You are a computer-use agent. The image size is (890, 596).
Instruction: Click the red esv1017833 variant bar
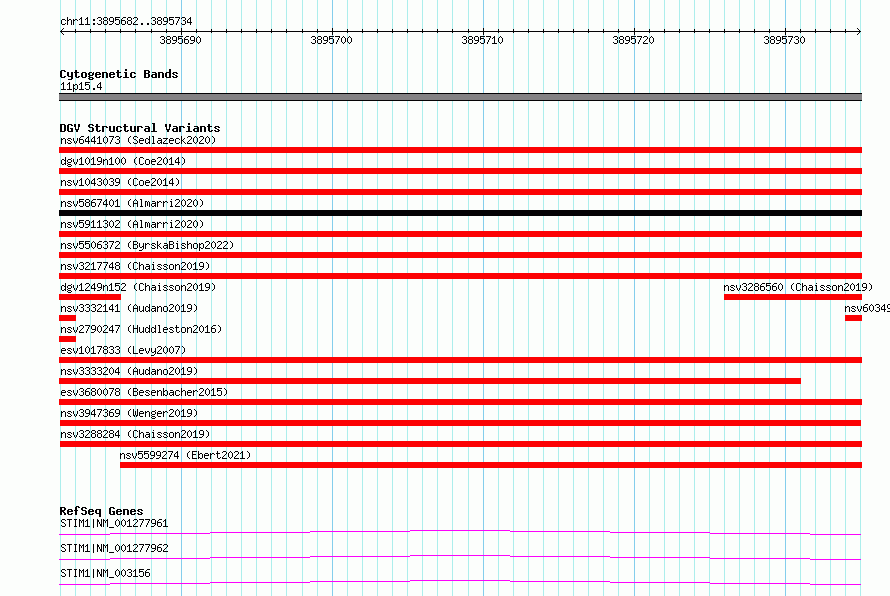[460, 360]
